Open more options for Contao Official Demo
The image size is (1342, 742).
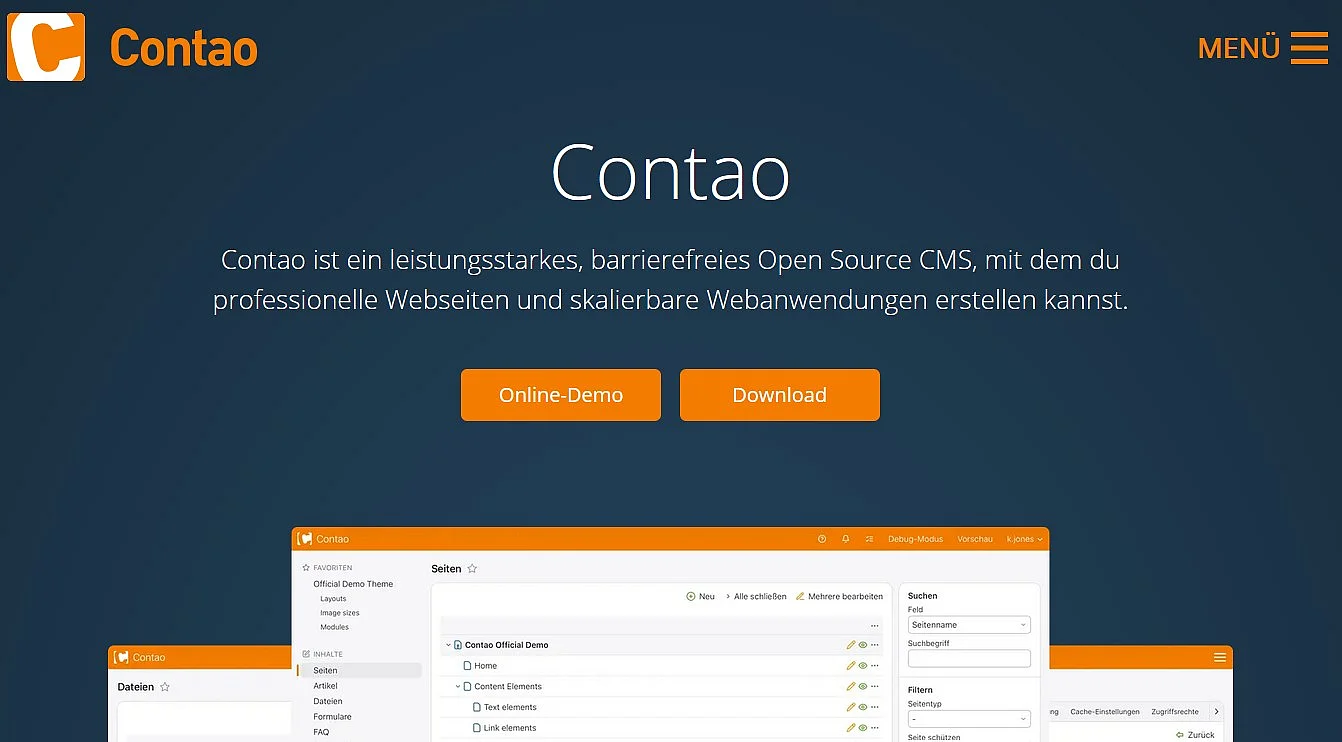click(875, 645)
